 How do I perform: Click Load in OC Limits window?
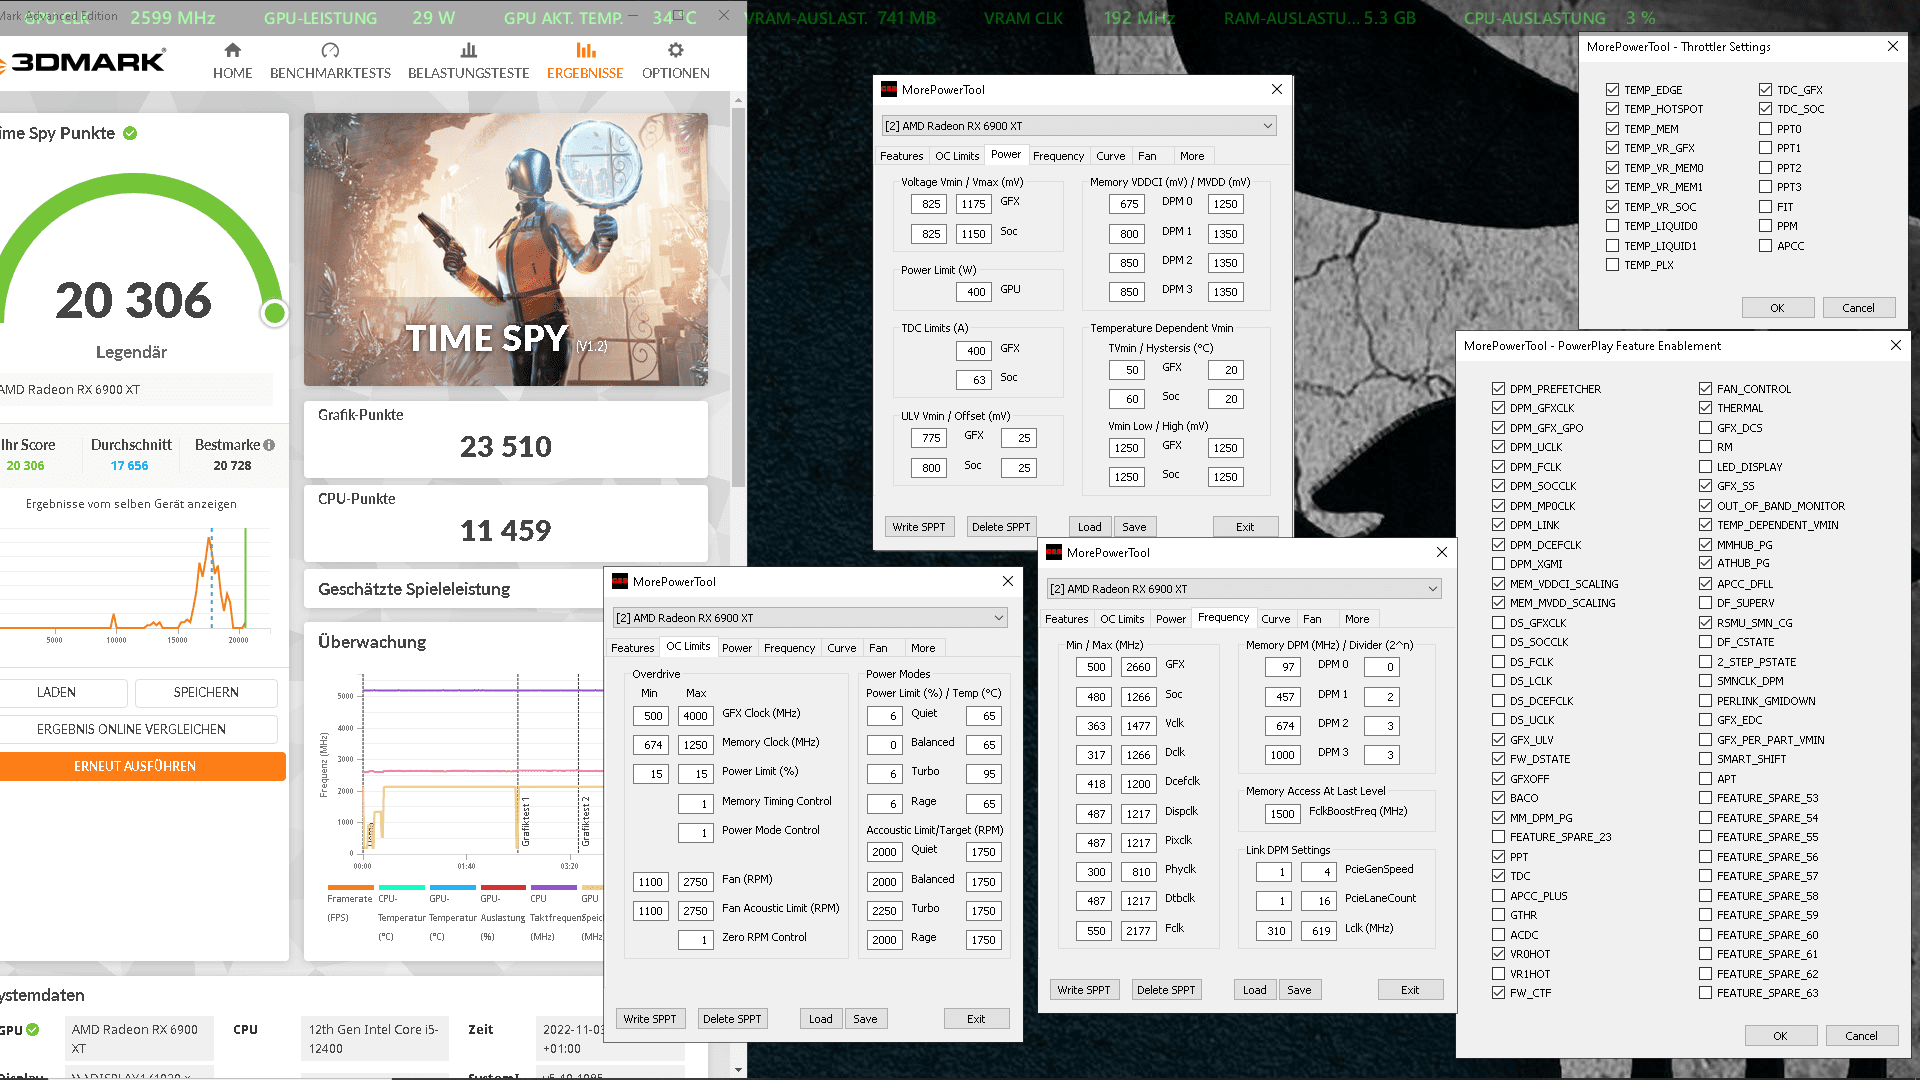click(820, 1019)
